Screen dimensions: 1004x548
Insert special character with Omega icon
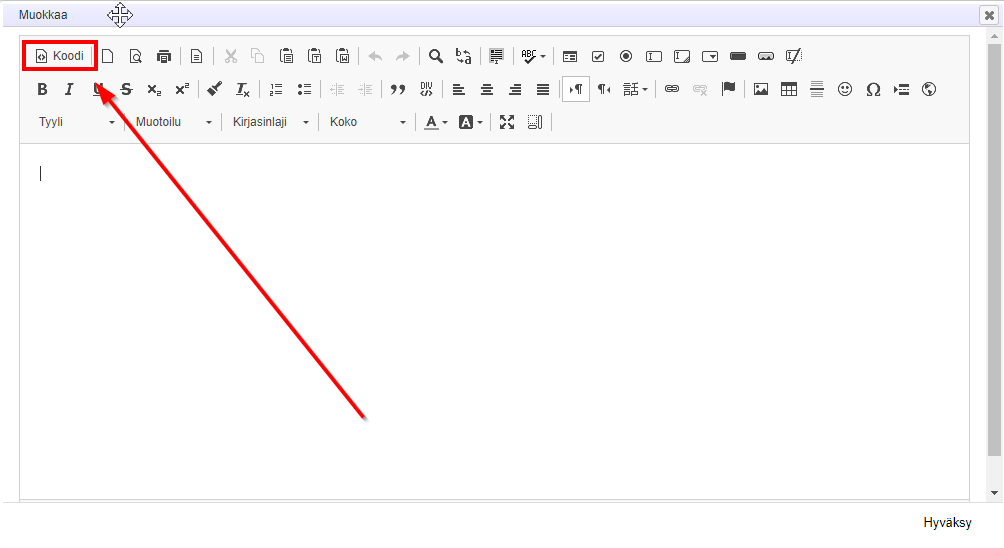click(873, 90)
